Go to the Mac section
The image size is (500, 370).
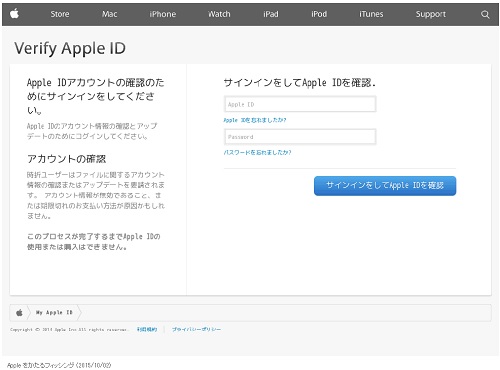coord(109,14)
